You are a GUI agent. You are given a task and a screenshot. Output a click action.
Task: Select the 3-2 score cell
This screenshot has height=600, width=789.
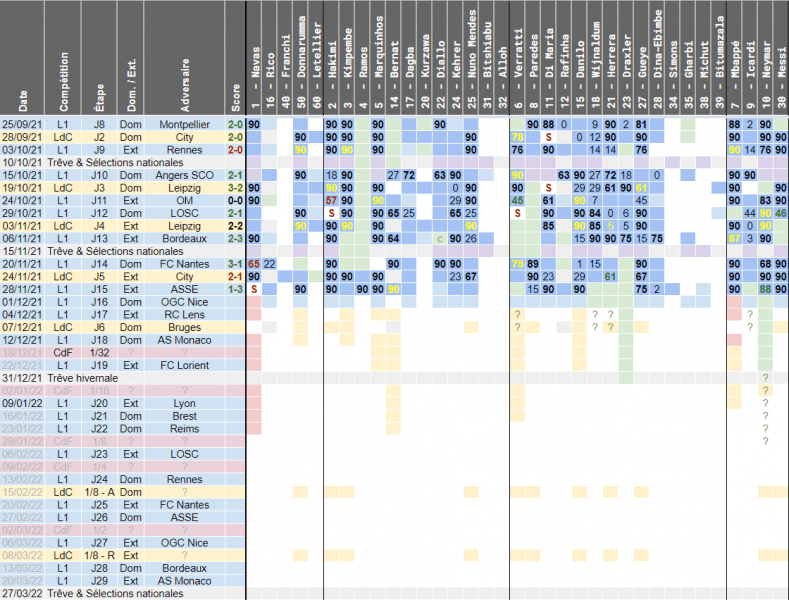point(234,187)
